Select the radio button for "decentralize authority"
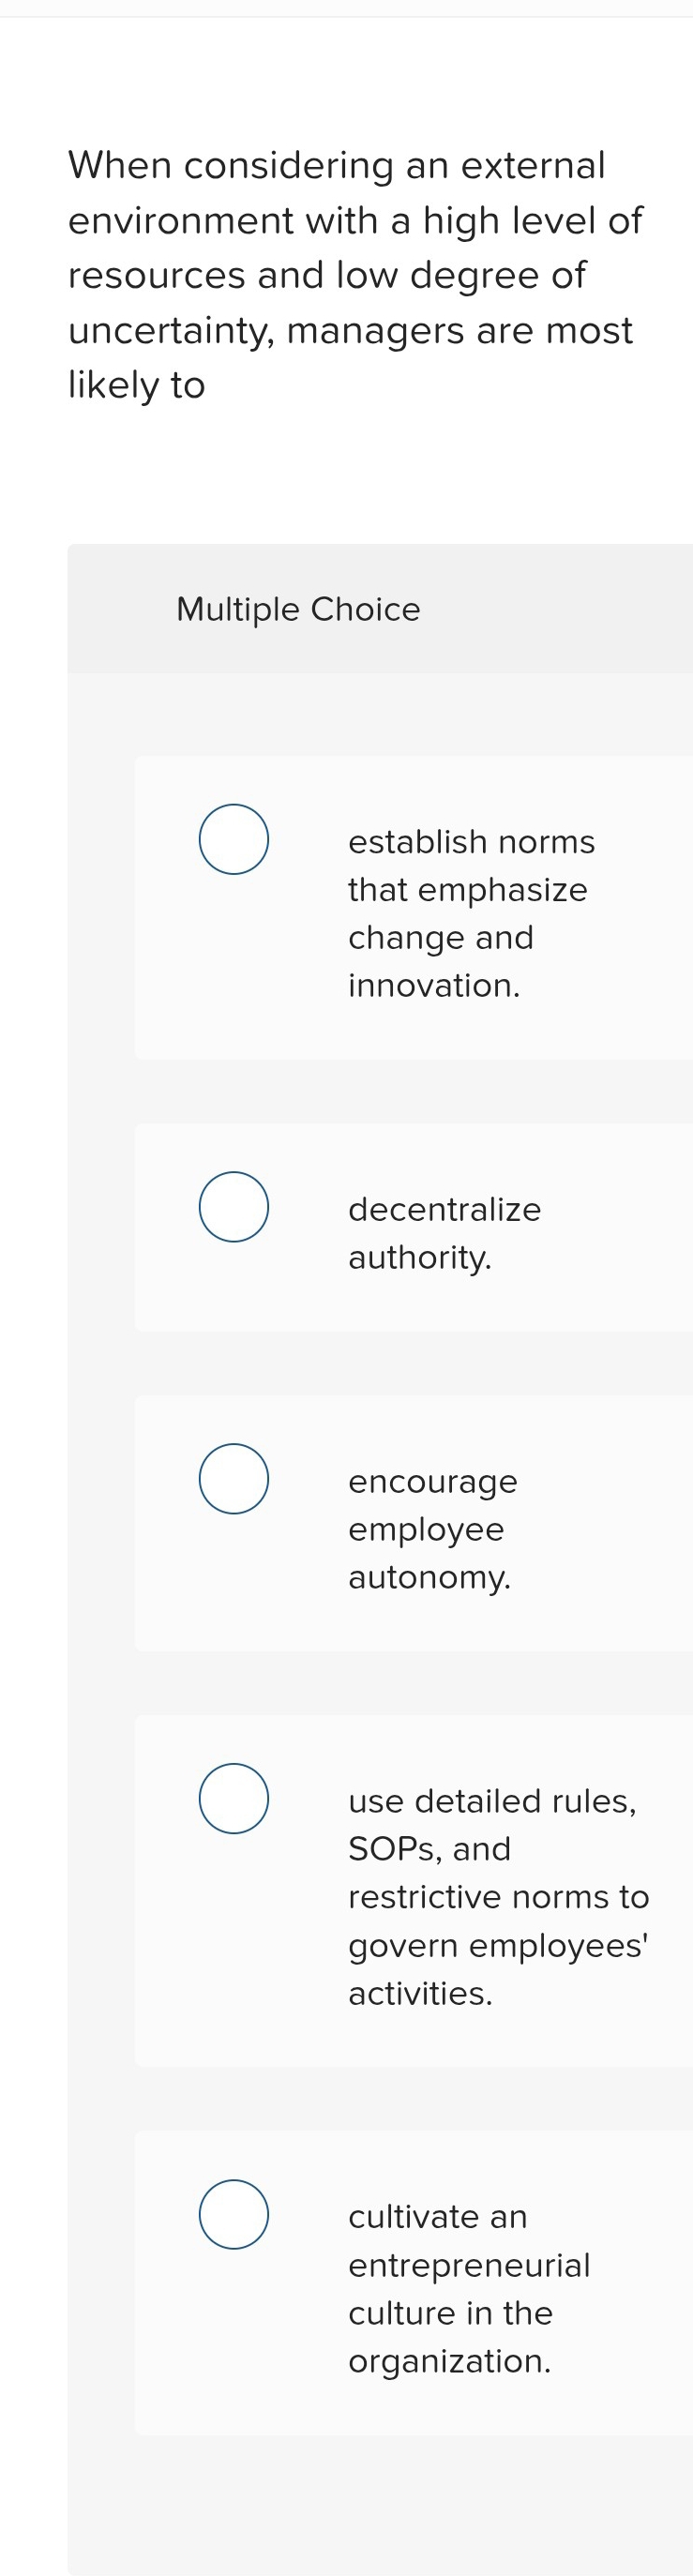 (x=234, y=1206)
